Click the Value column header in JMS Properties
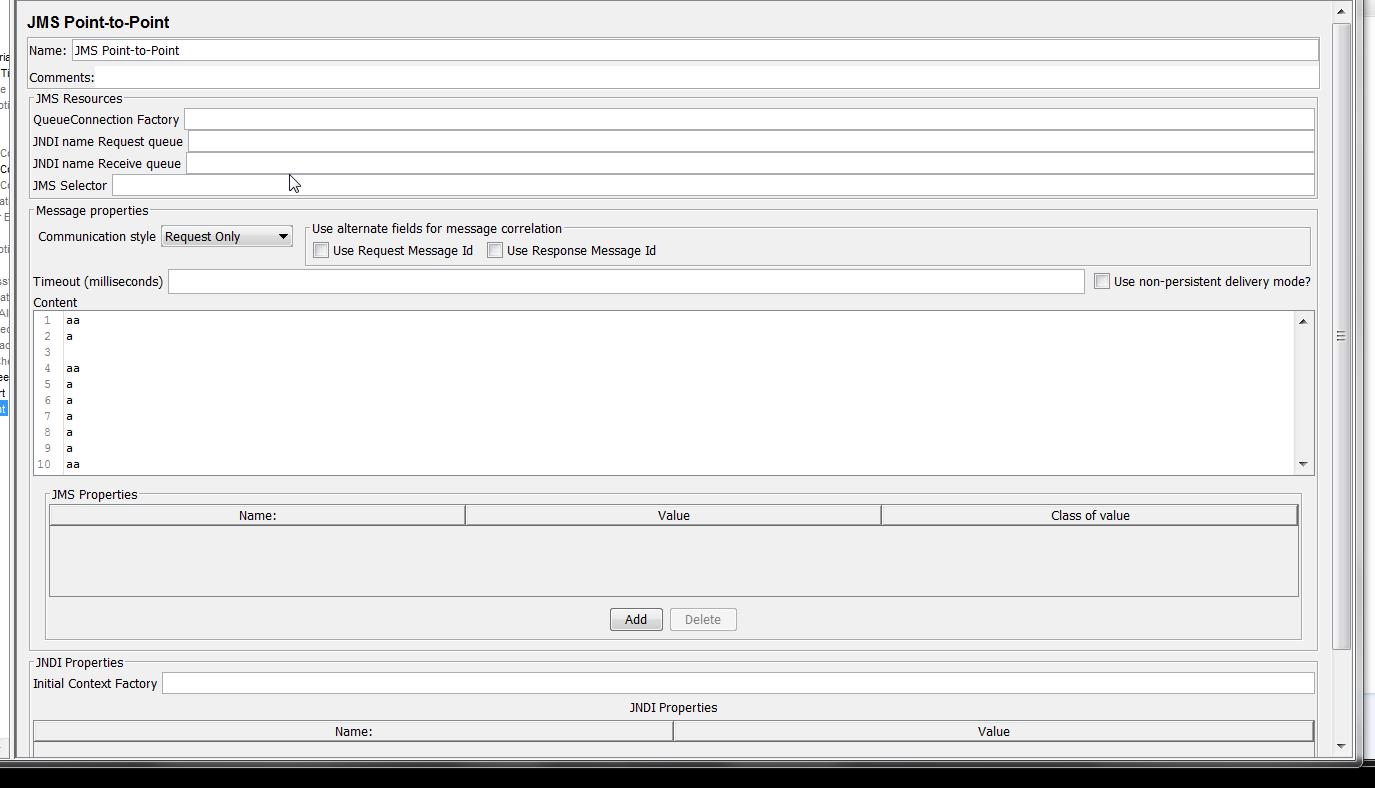Viewport: 1375px width, 788px height. [x=673, y=514]
